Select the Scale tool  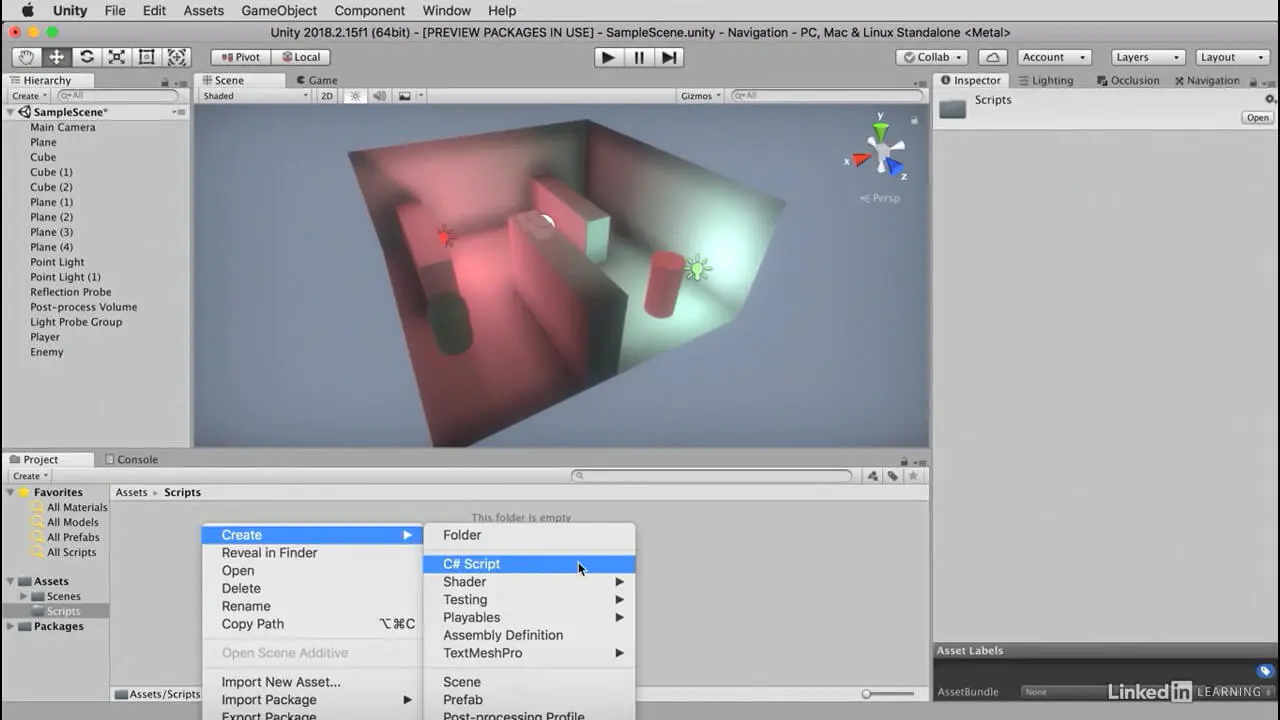(x=117, y=57)
